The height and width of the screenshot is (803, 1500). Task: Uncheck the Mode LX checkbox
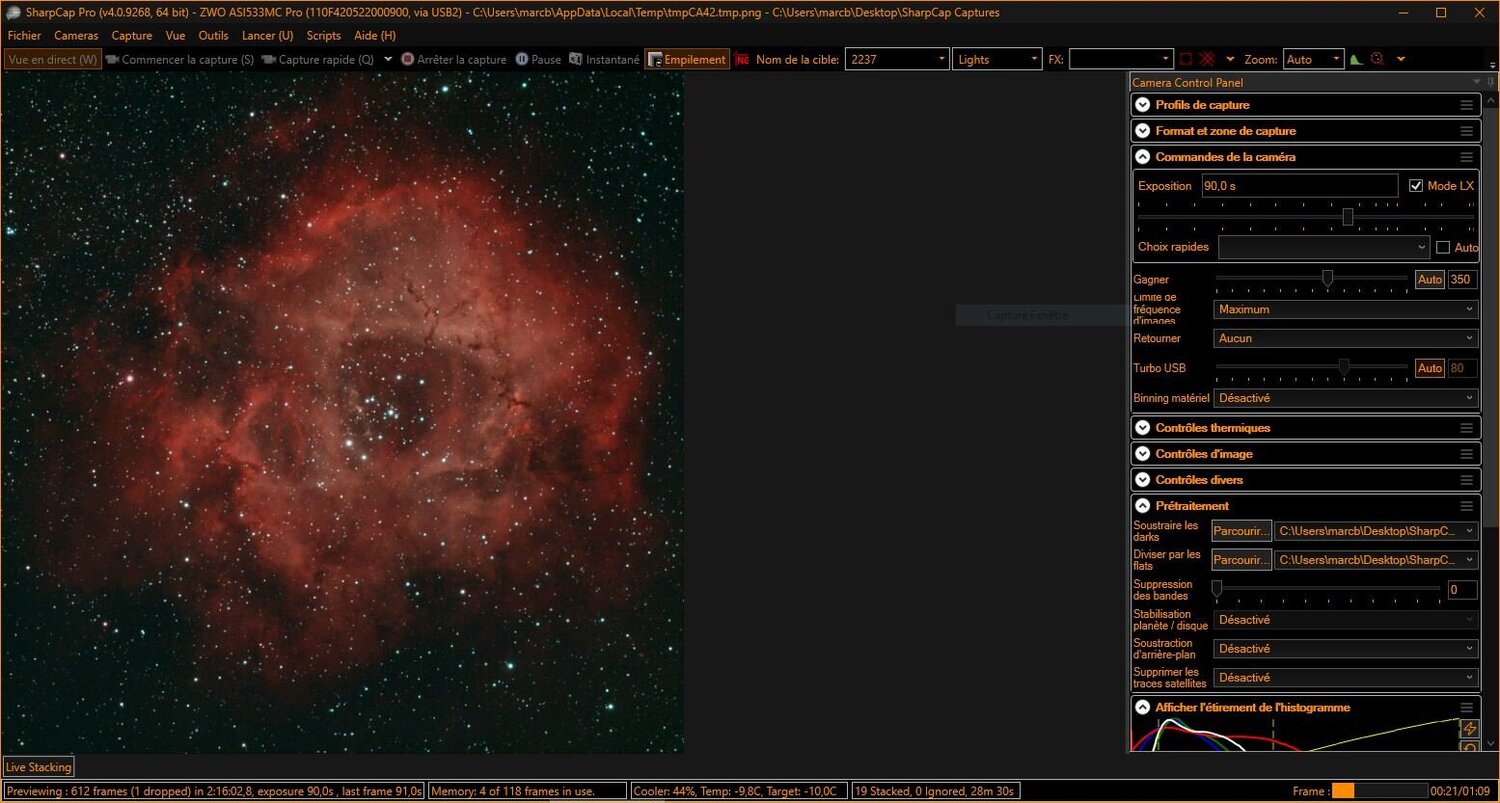(x=1415, y=186)
